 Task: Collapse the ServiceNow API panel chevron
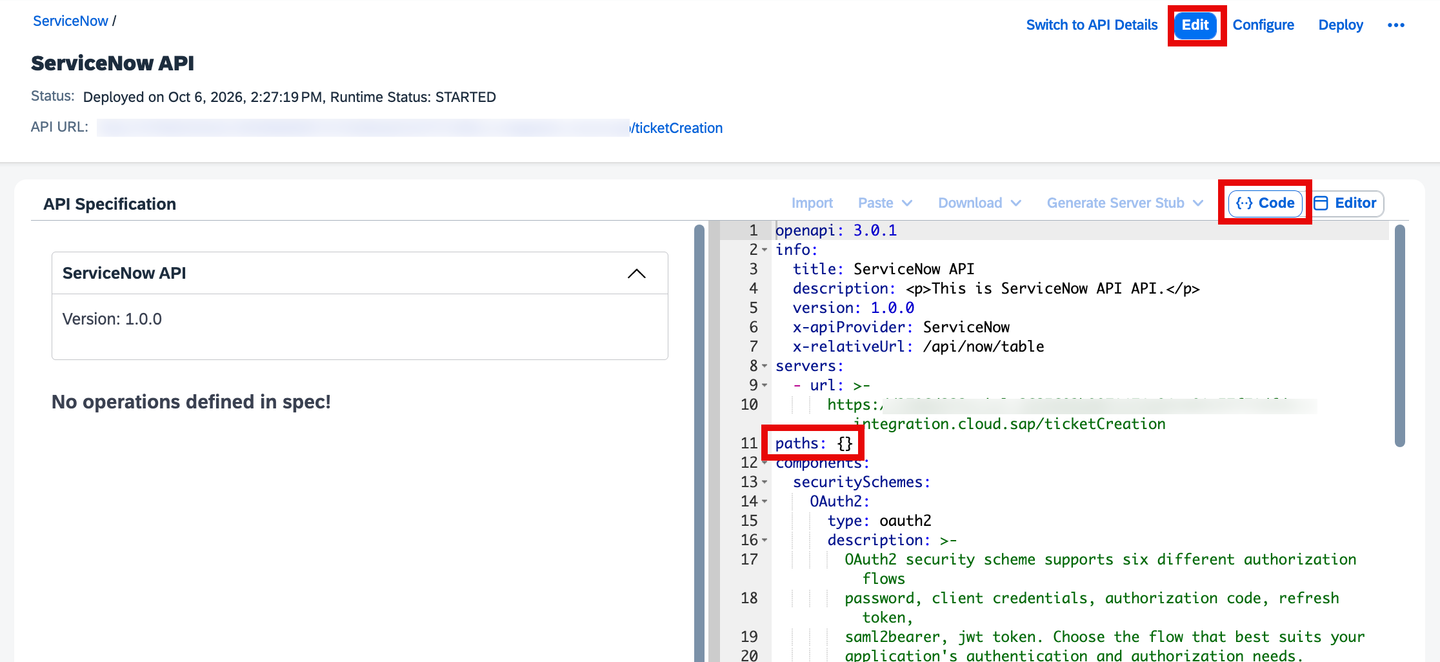click(636, 273)
